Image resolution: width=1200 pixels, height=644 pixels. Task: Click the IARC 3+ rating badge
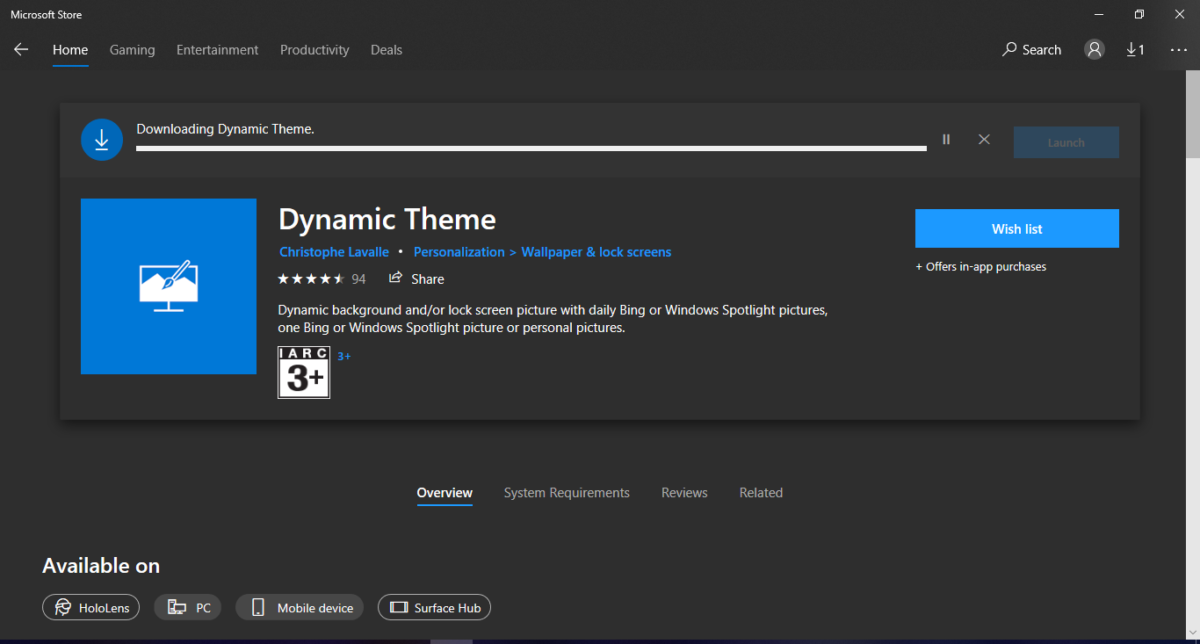pyautogui.click(x=304, y=372)
